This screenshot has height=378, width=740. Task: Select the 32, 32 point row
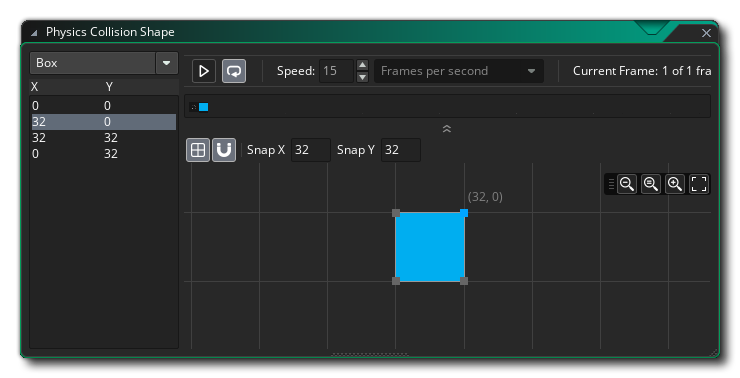[104, 138]
